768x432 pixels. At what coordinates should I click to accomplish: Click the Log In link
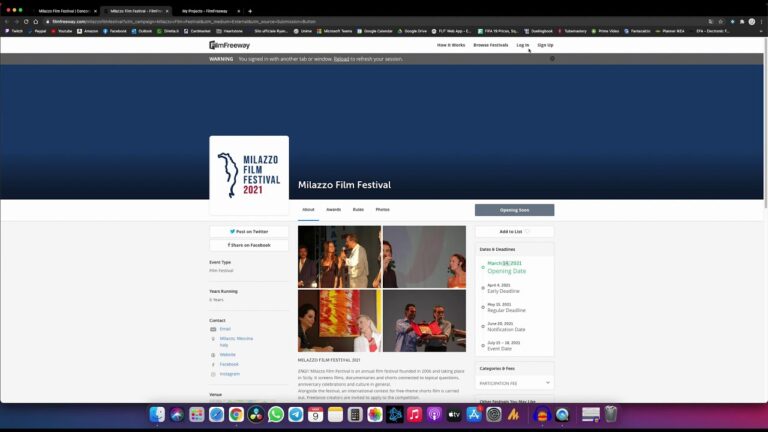(x=522, y=45)
